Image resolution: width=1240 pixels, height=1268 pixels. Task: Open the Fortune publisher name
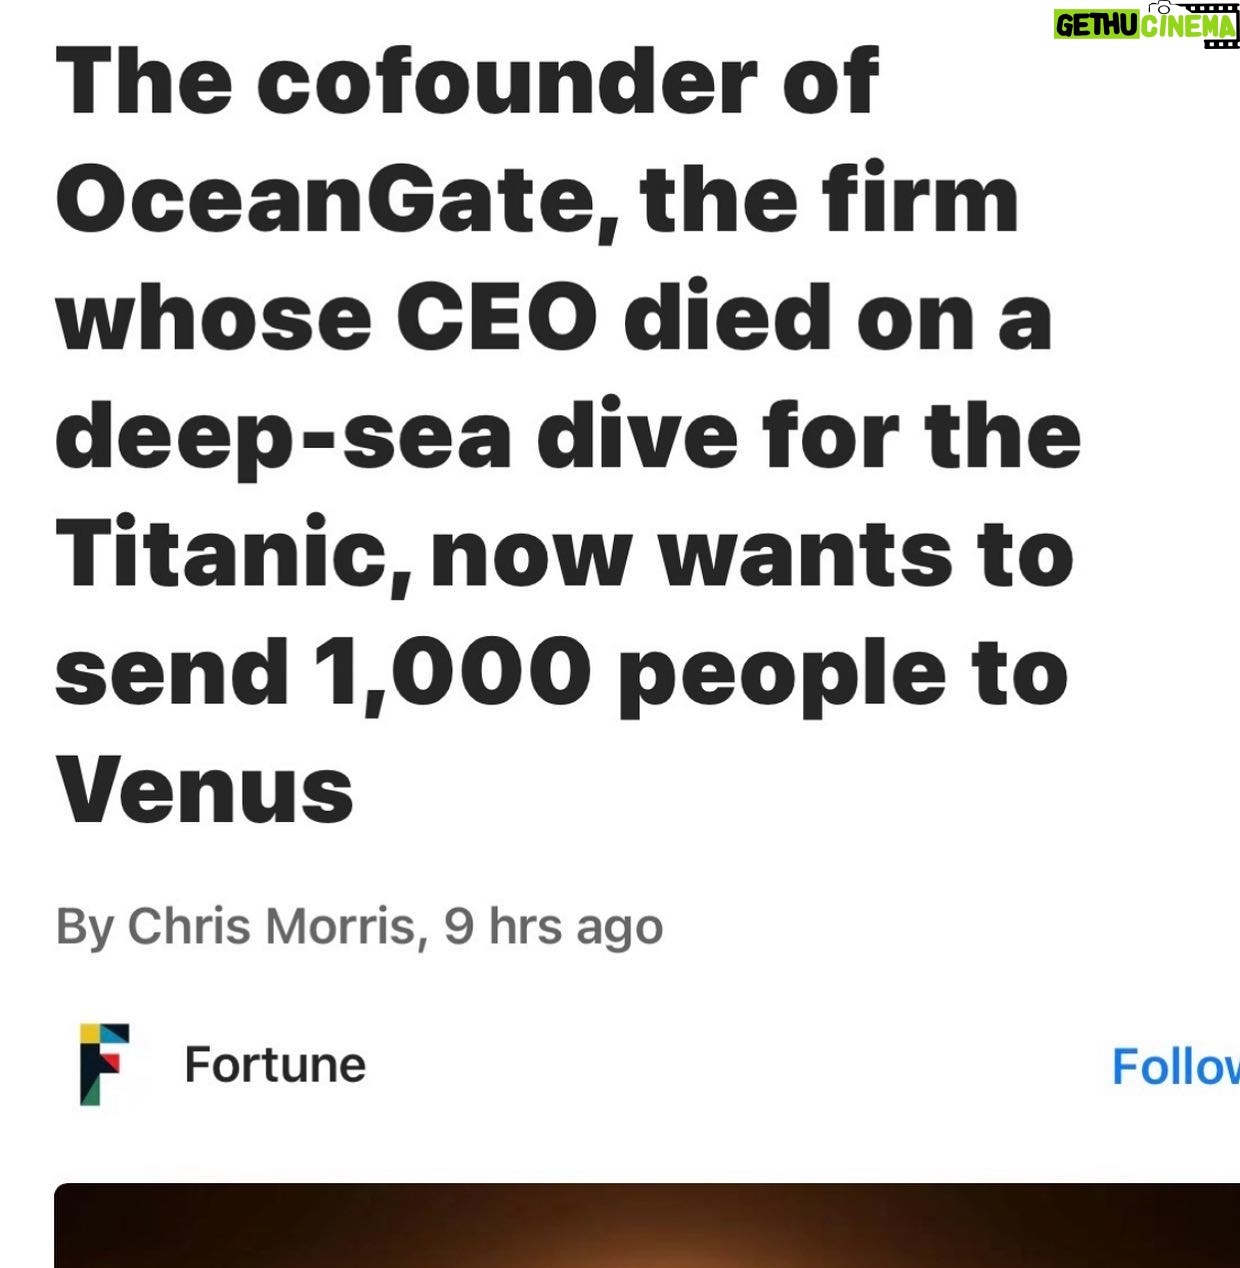(275, 1065)
